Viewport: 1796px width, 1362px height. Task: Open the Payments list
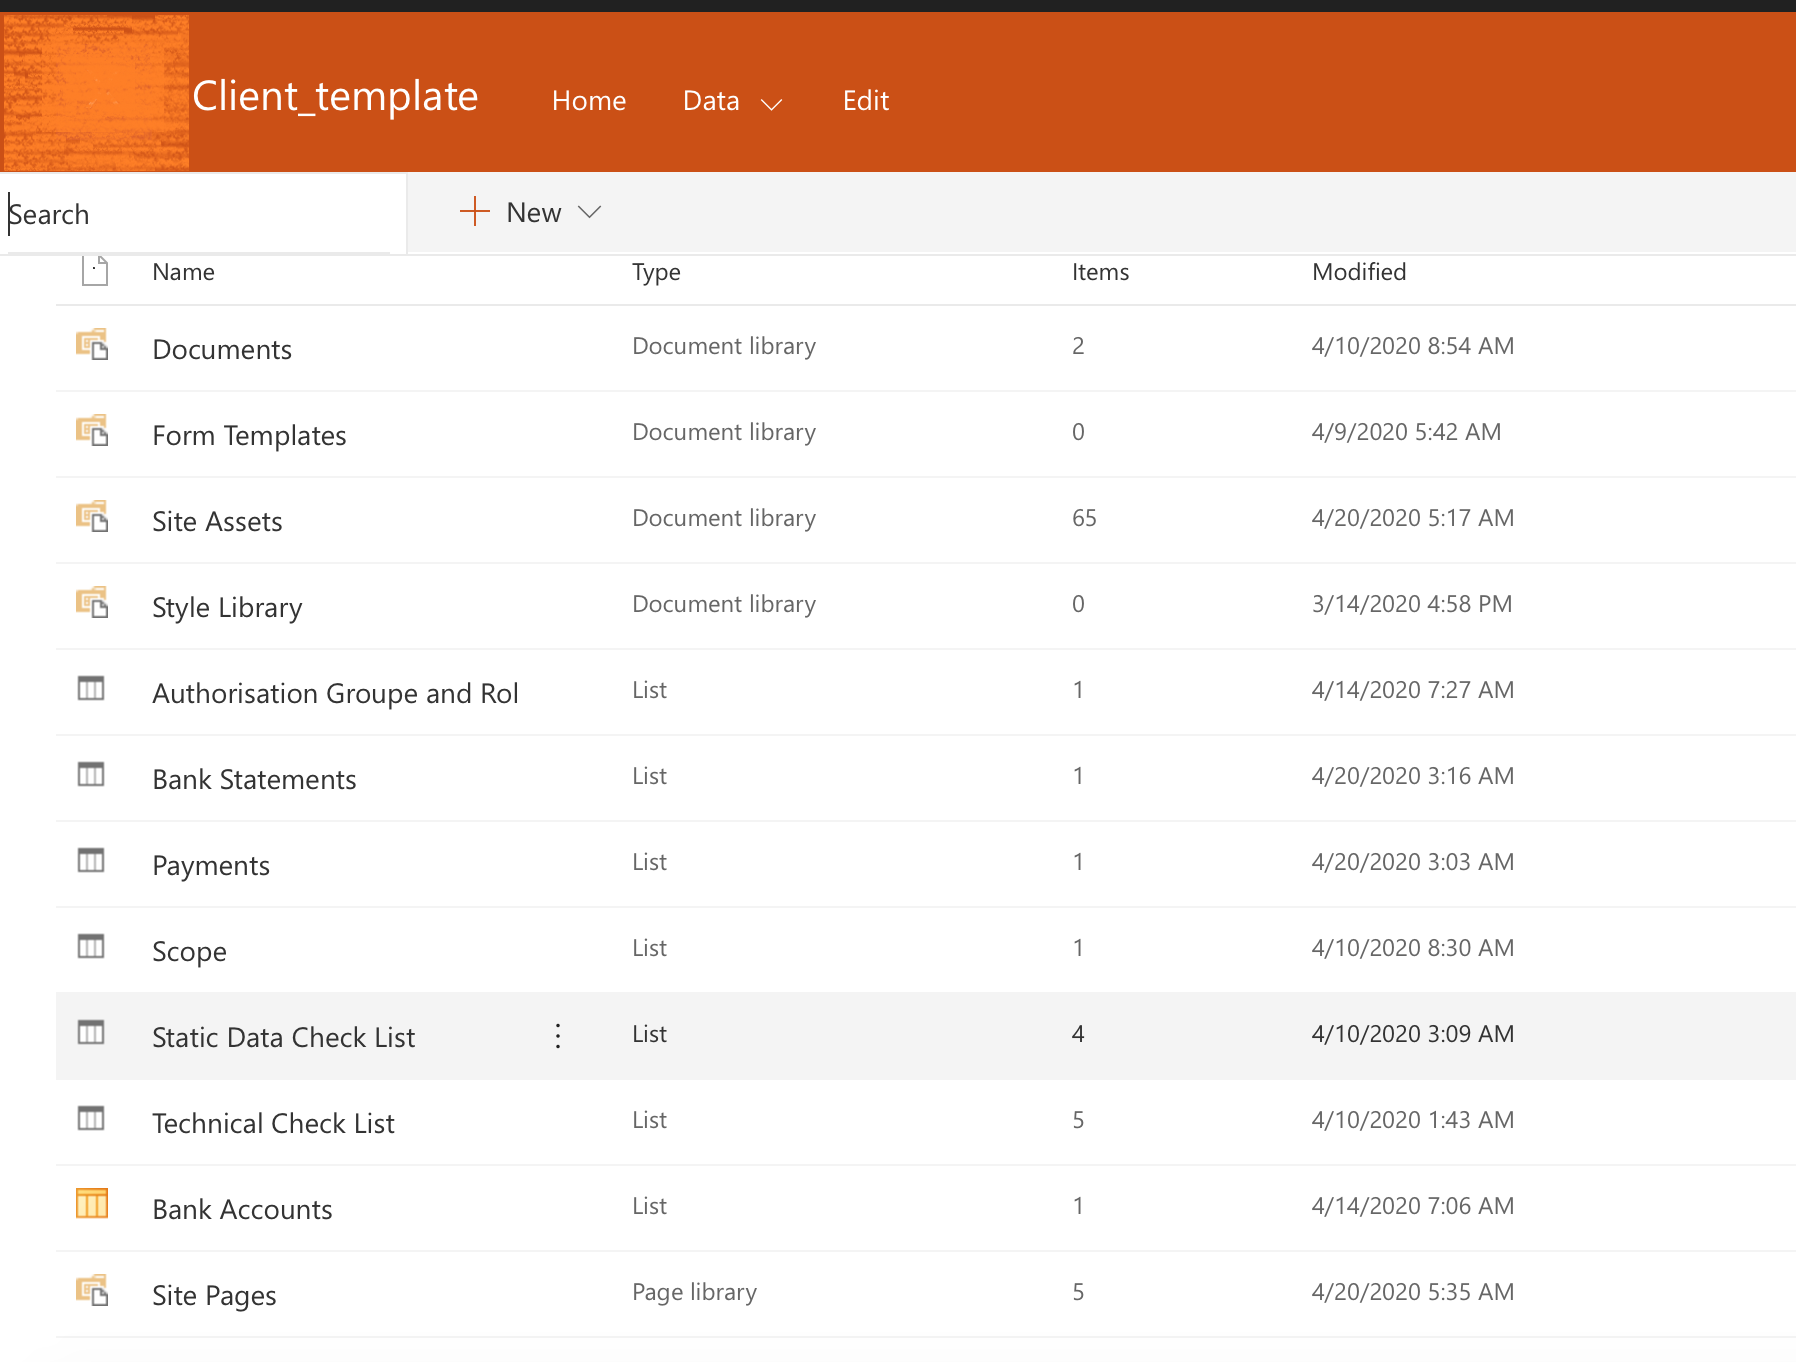point(211,866)
